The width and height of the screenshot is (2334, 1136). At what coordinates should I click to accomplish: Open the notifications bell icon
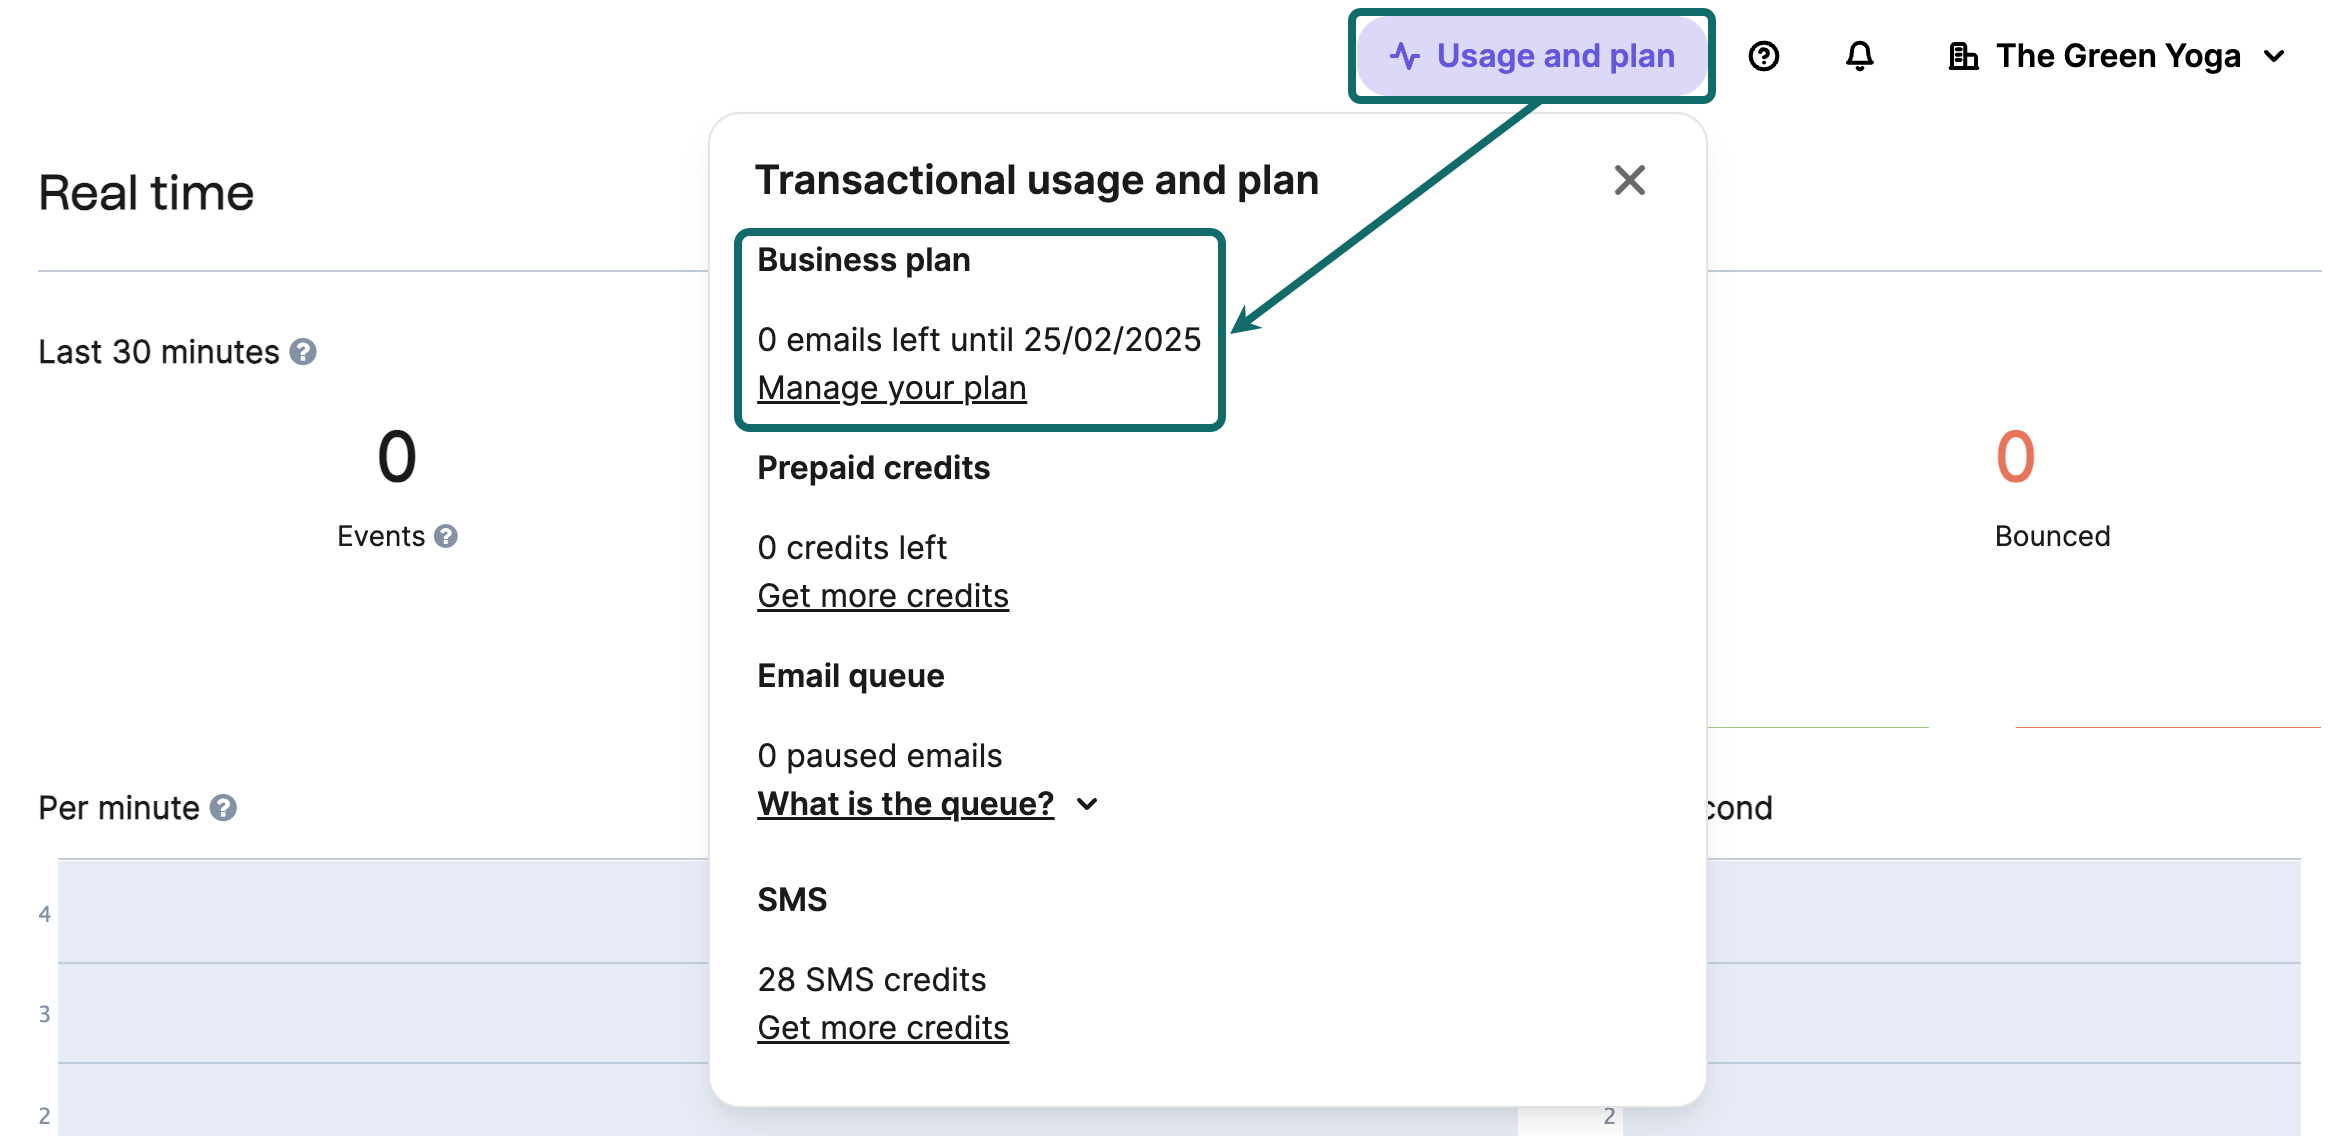click(1859, 56)
